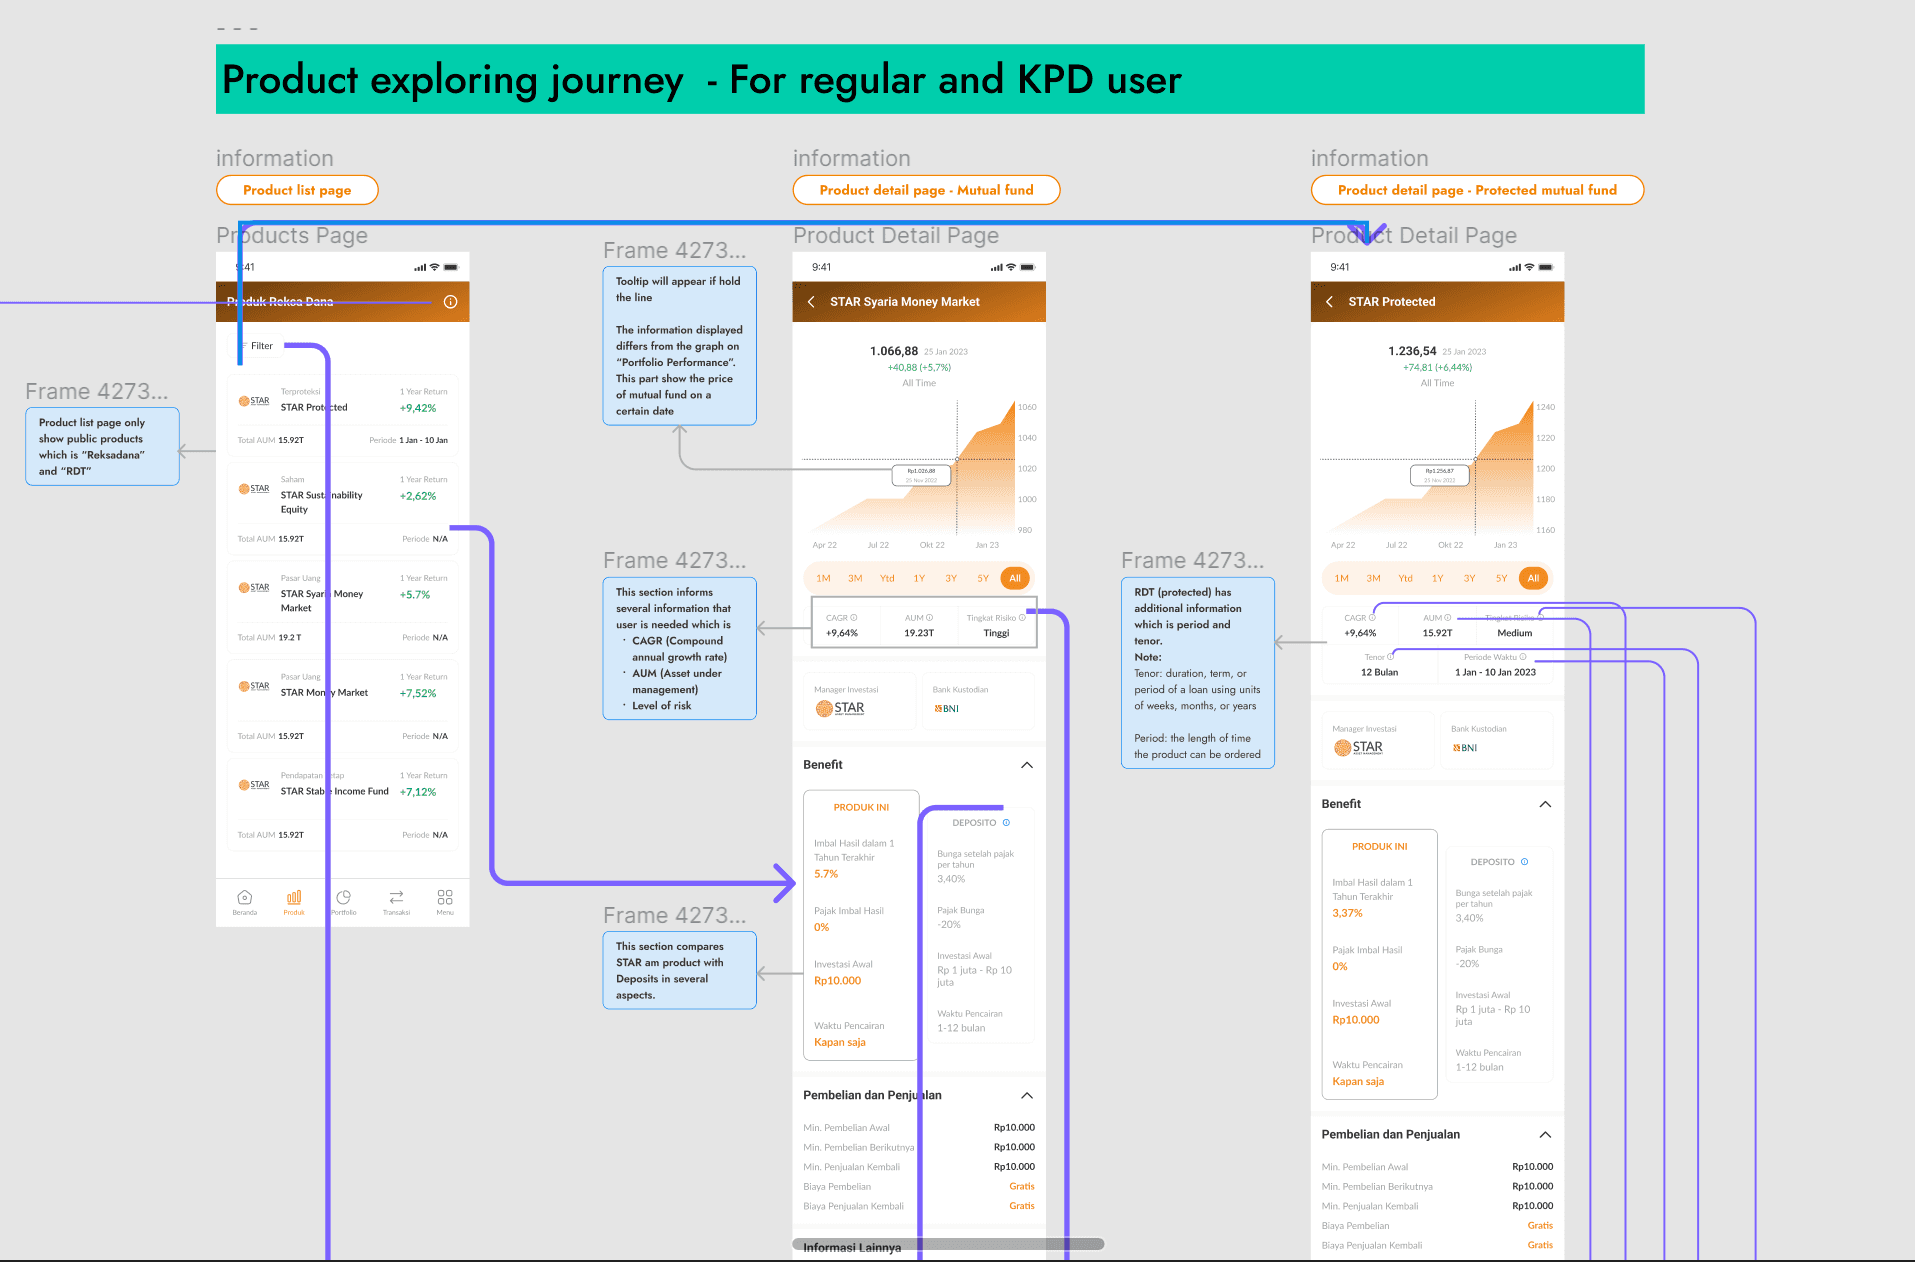Click the Rp1.026,88 chart tooltip marker
The height and width of the screenshot is (1262, 1915).
[921, 475]
